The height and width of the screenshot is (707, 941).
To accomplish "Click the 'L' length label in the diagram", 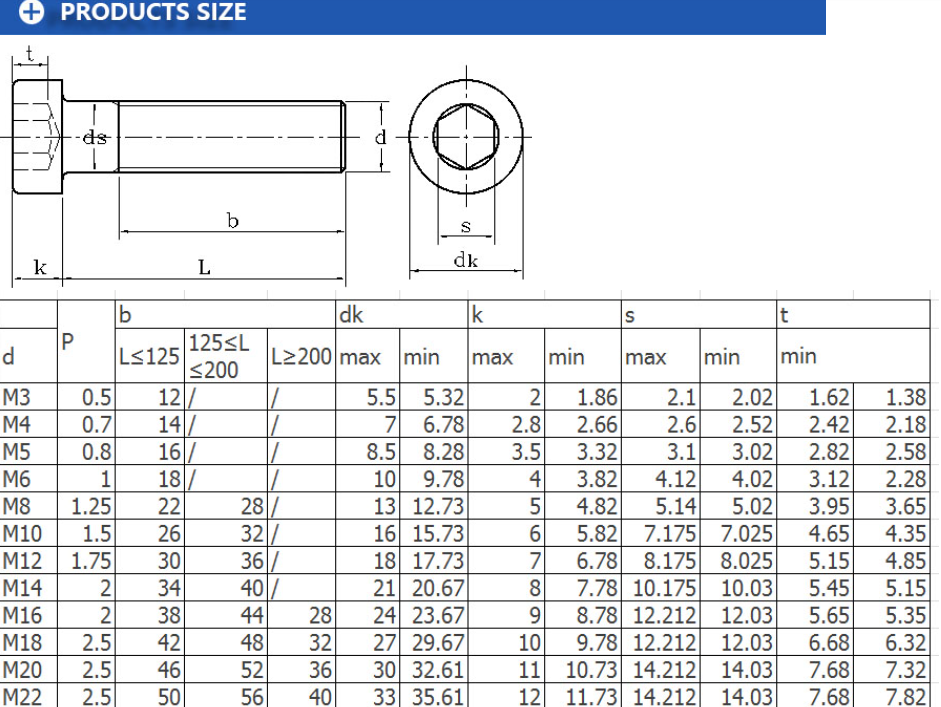I will [204, 267].
